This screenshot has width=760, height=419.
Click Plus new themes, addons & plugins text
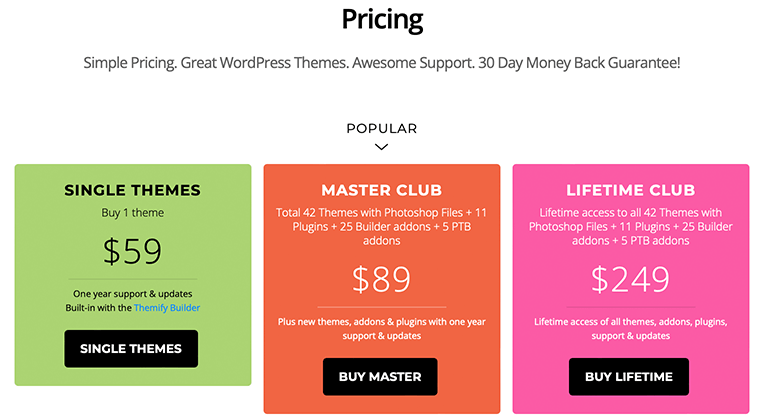[381, 328]
